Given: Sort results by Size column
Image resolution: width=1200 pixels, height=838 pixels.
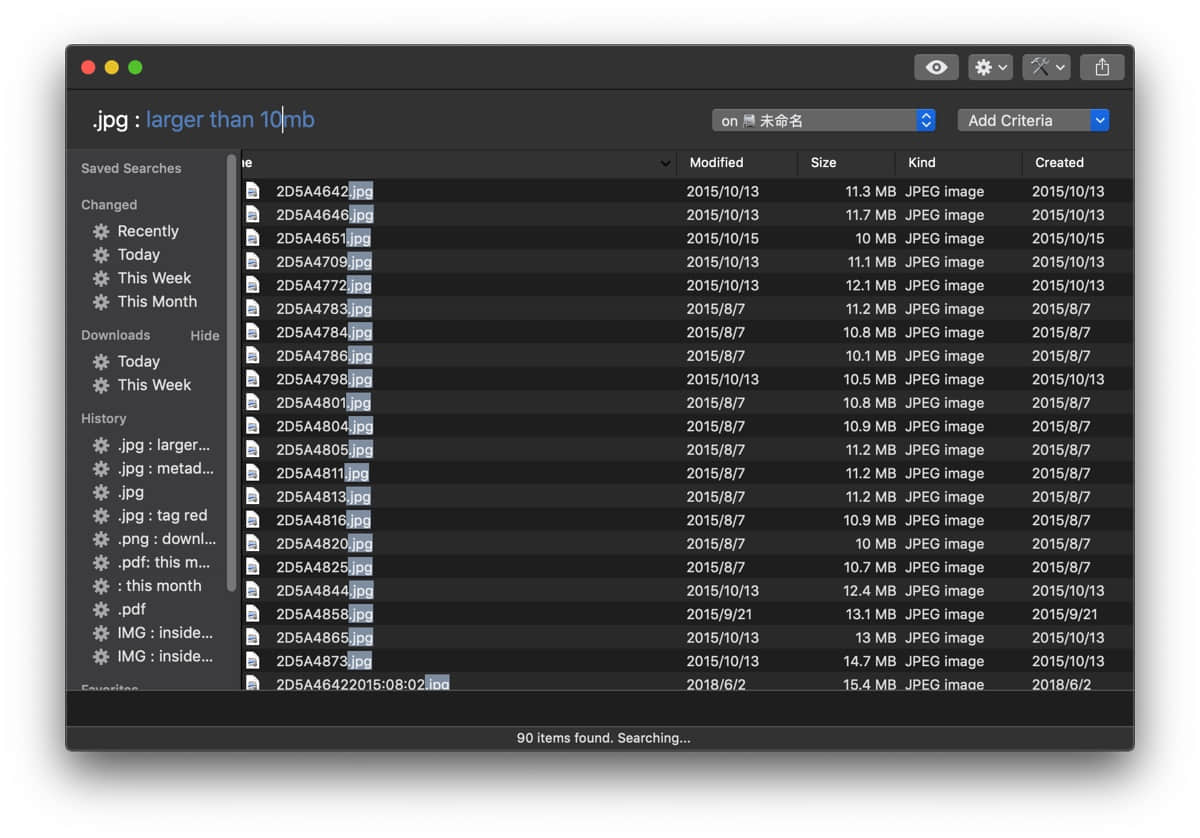Looking at the screenshot, I should (x=824, y=162).
